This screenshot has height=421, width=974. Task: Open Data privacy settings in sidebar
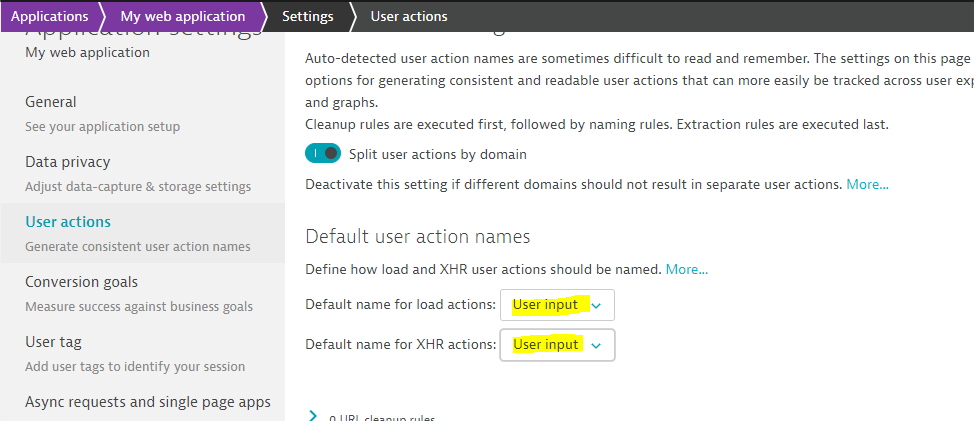click(67, 162)
